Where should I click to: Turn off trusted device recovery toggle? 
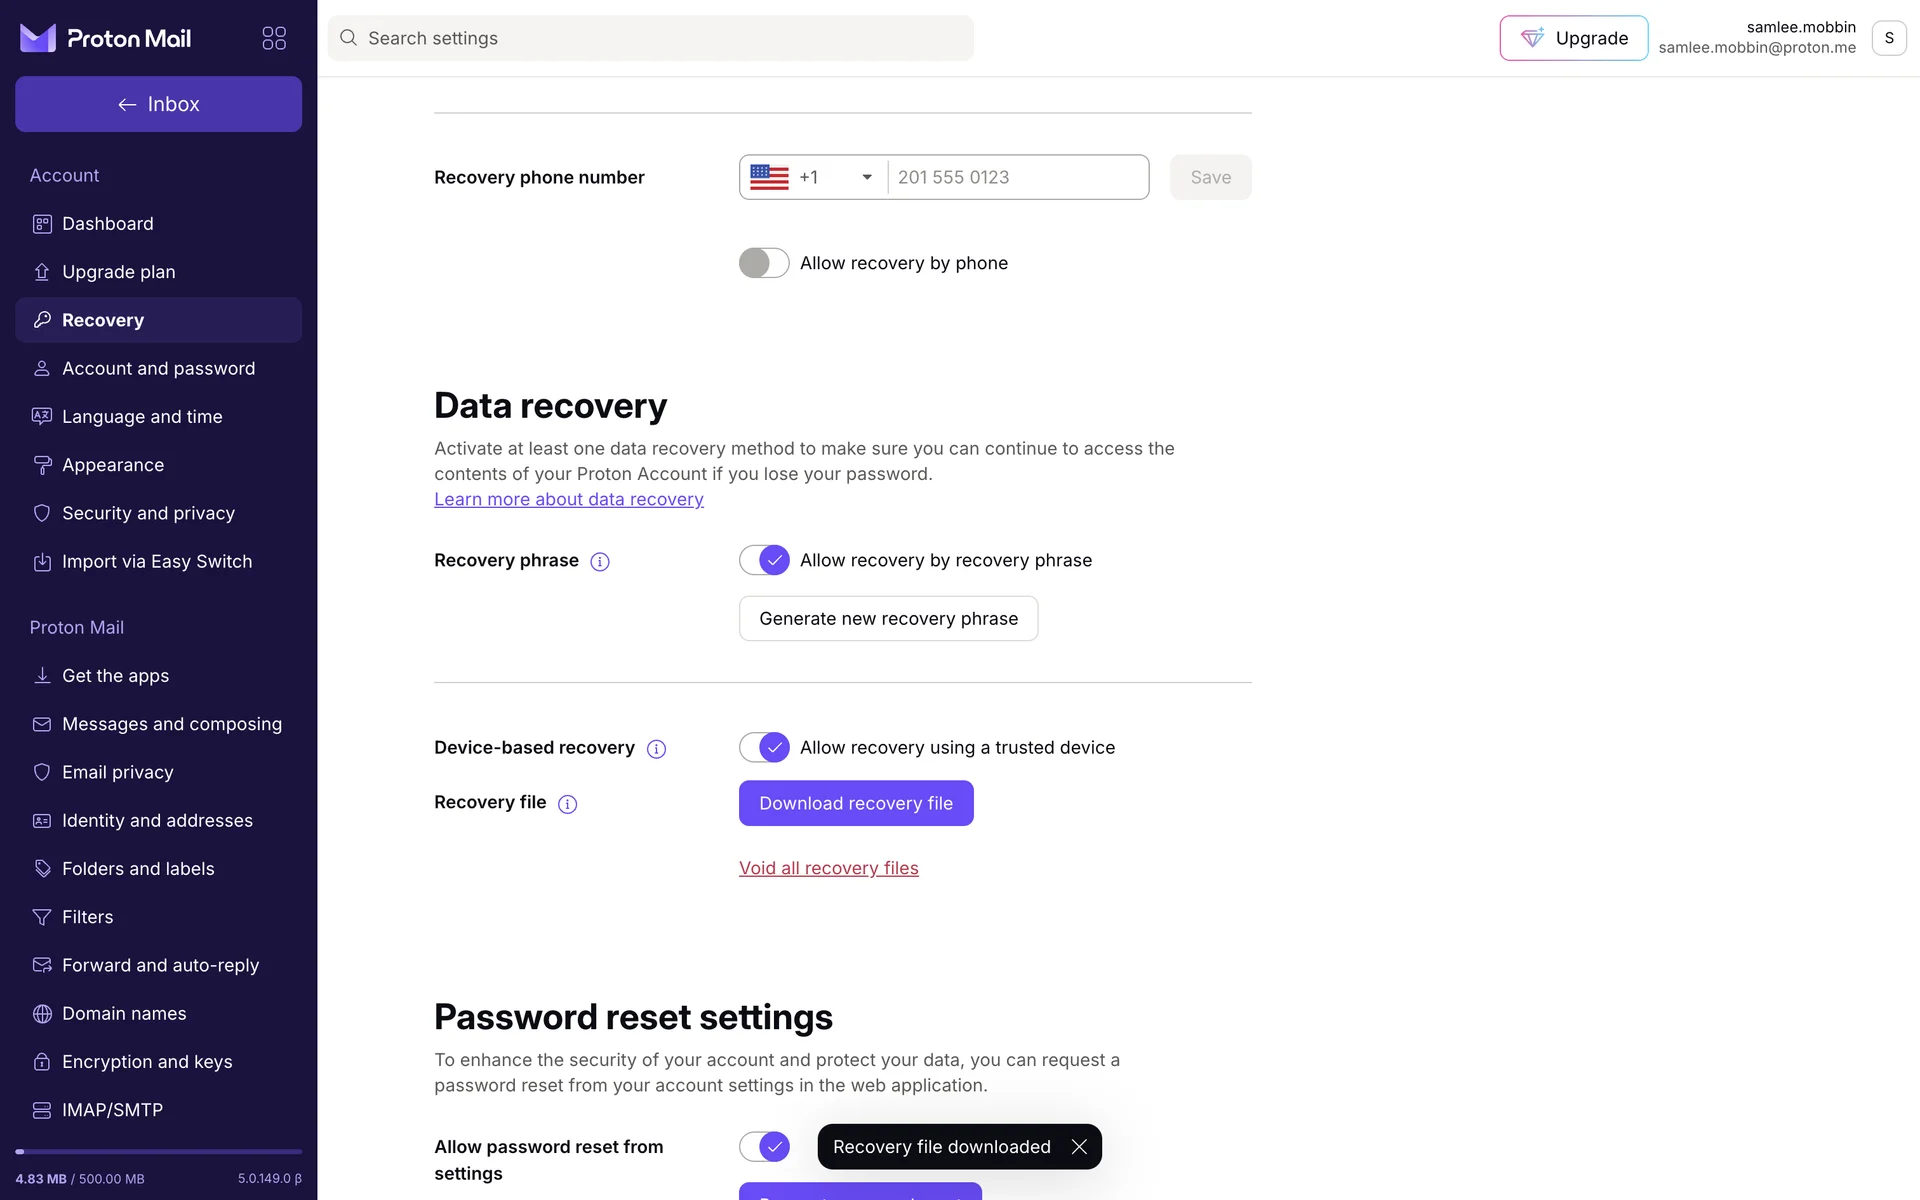click(x=764, y=747)
